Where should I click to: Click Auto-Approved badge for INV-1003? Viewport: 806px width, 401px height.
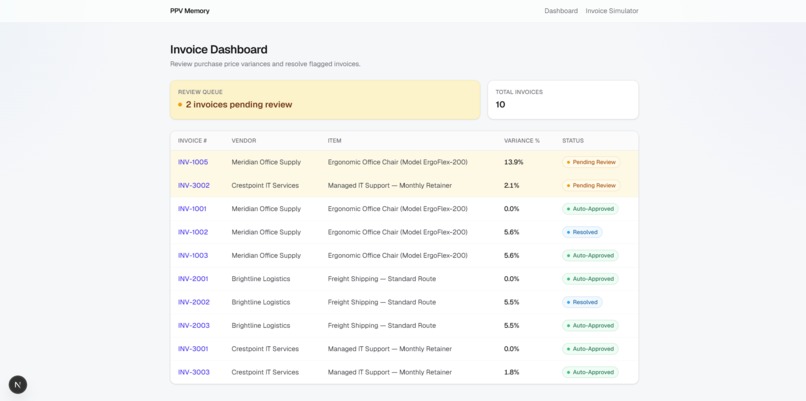(x=590, y=256)
